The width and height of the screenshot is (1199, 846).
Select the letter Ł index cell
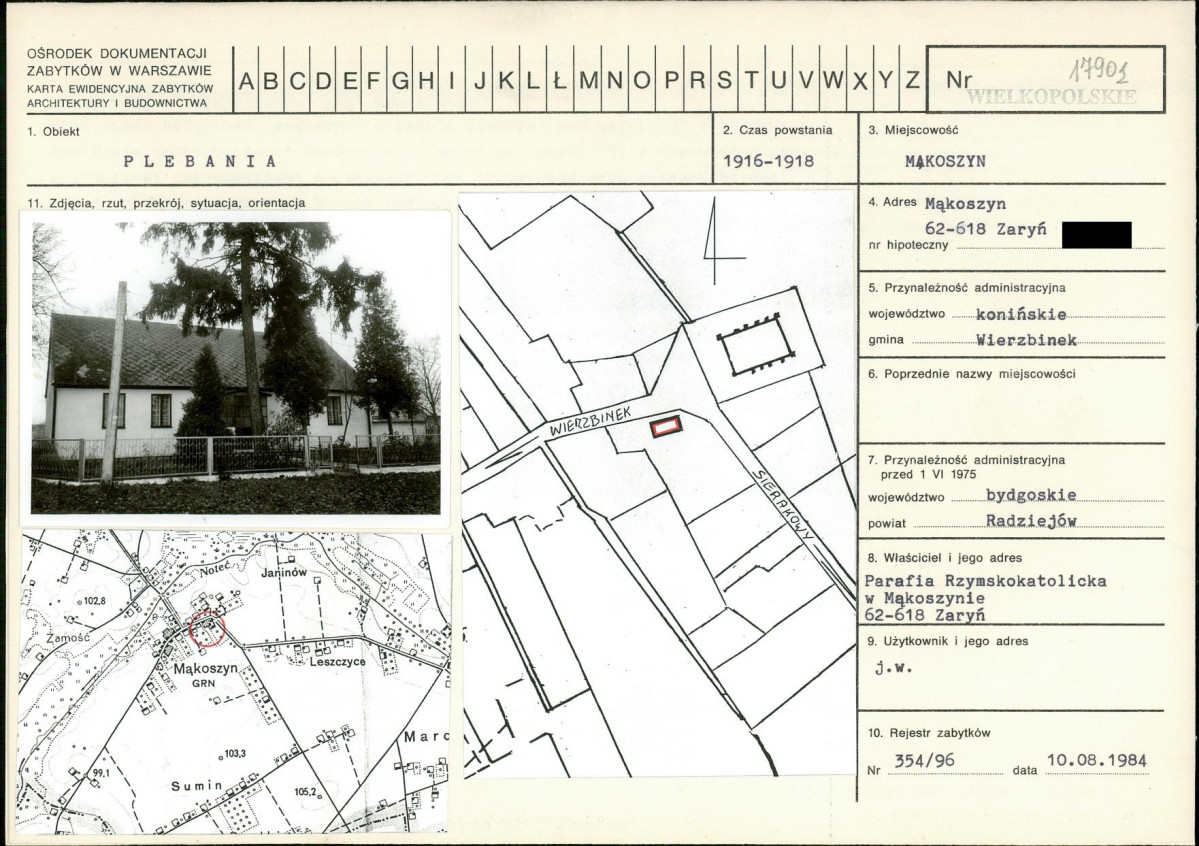coord(560,80)
